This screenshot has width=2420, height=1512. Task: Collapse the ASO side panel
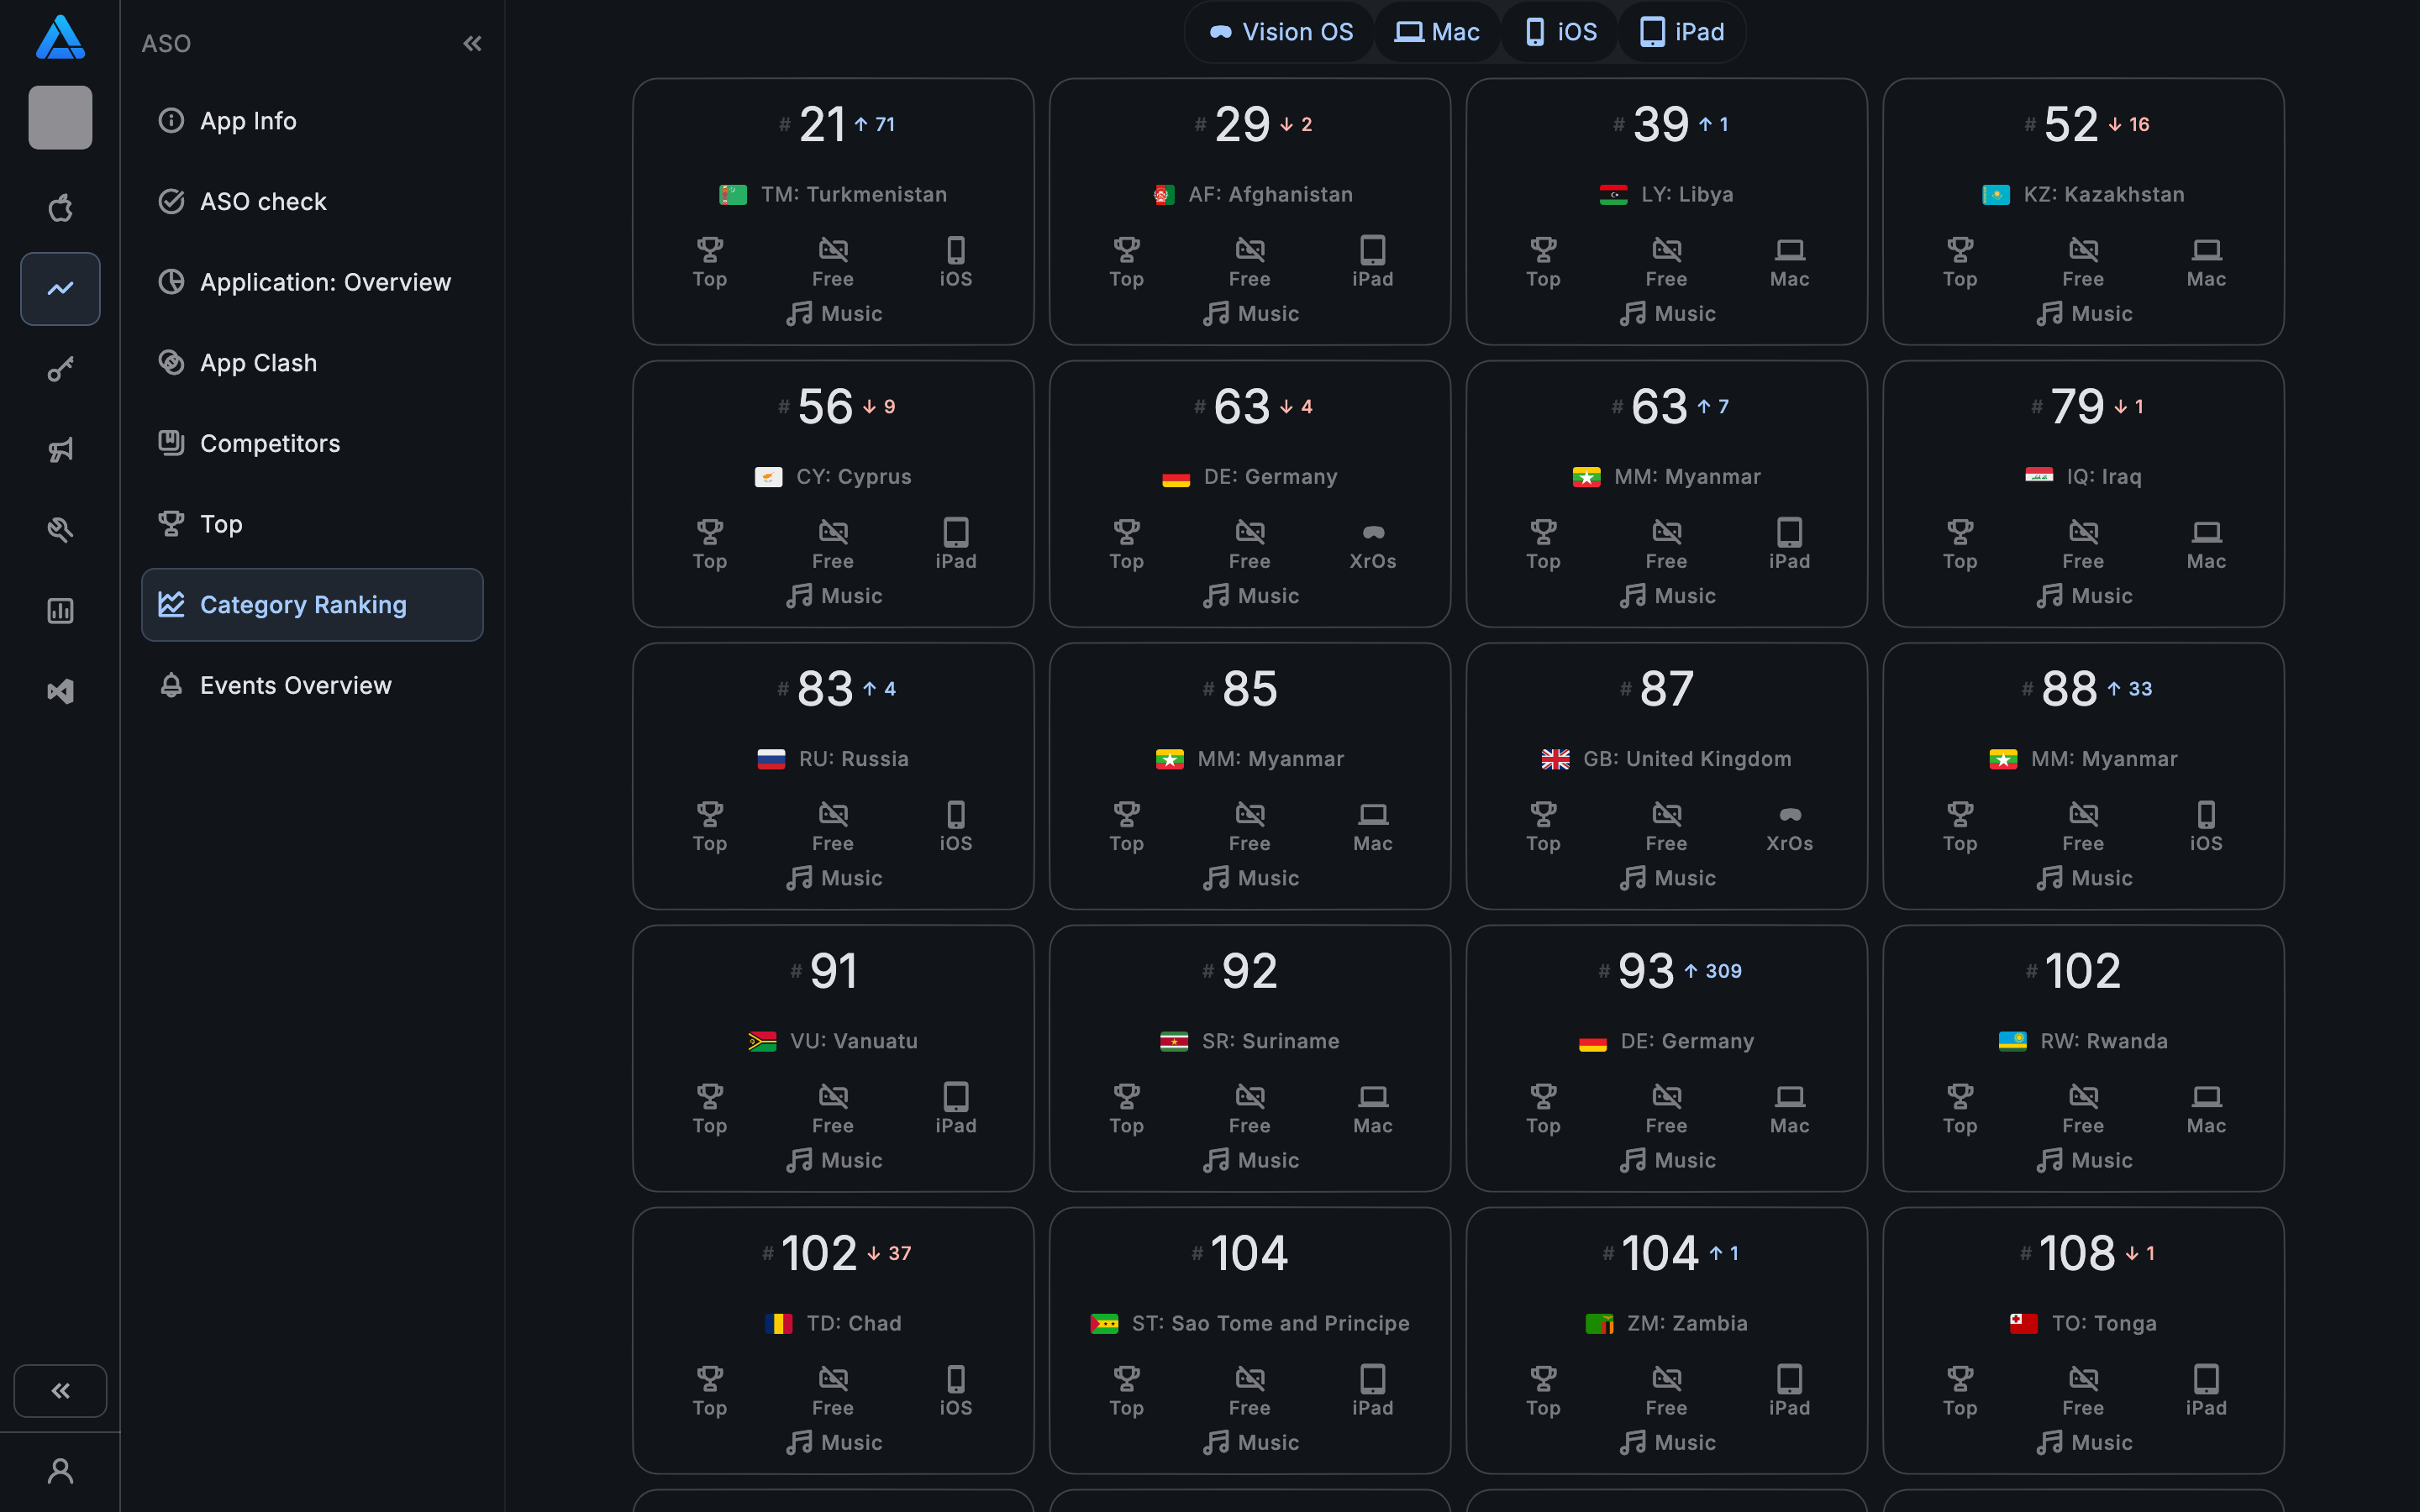[x=472, y=43]
